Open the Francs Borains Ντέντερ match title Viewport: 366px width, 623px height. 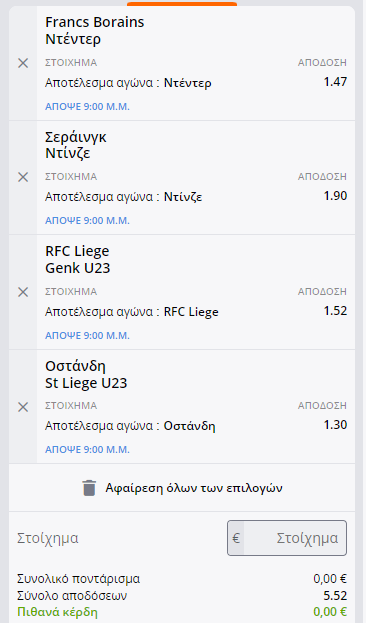[95, 30]
